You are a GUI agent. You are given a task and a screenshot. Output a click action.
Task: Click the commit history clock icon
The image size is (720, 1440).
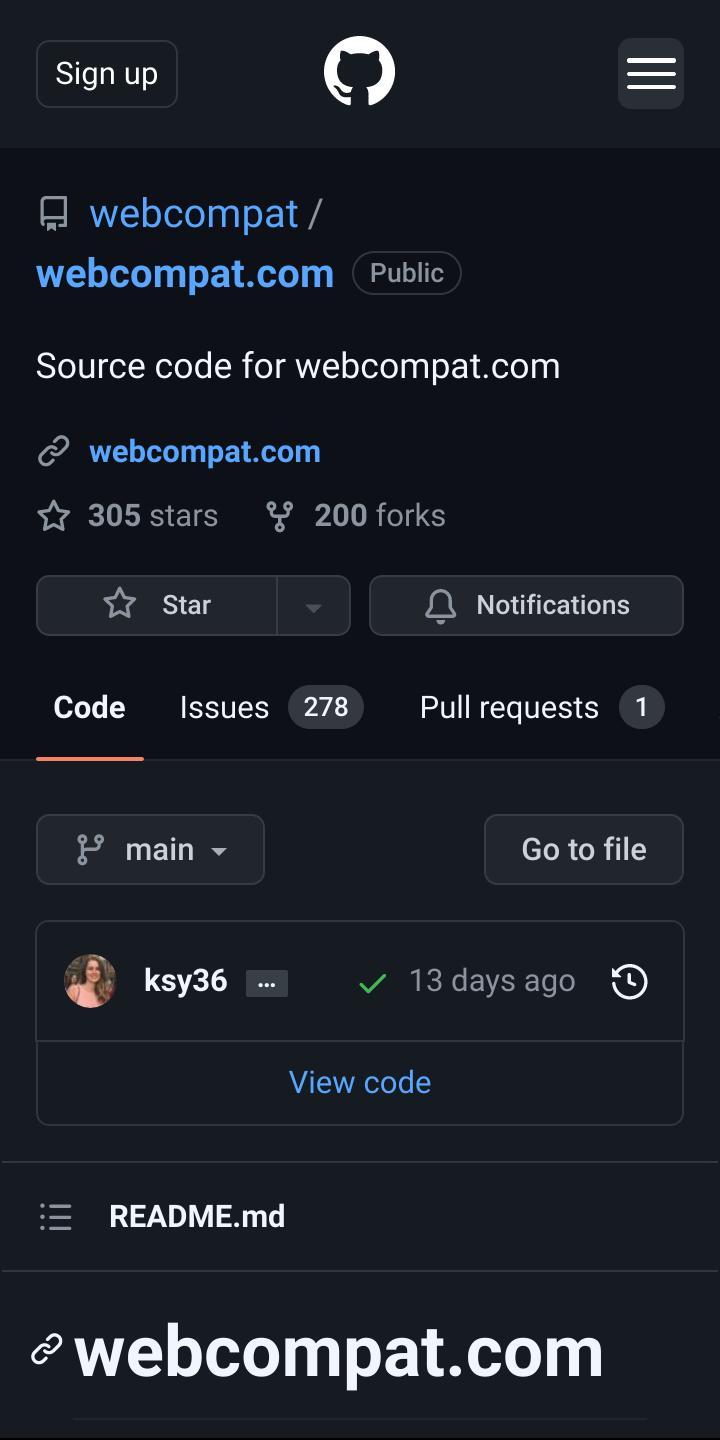[629, 982]
